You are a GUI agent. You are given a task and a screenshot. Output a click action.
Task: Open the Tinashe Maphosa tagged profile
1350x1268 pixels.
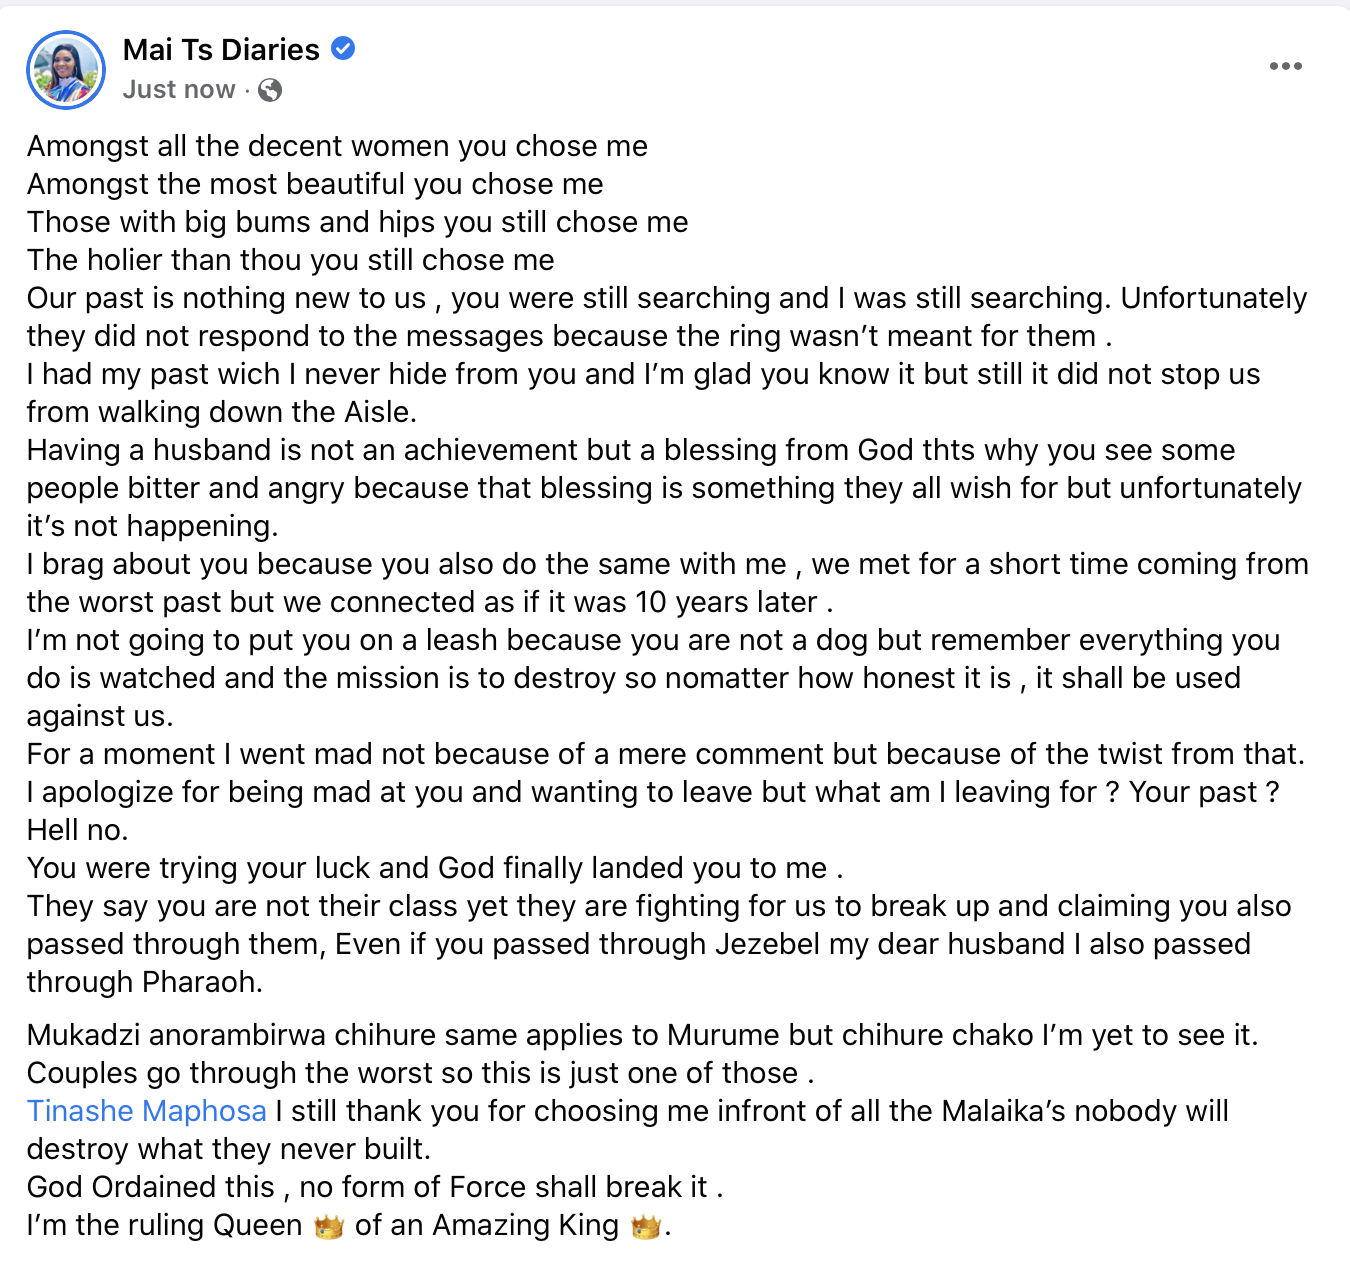147,1111
